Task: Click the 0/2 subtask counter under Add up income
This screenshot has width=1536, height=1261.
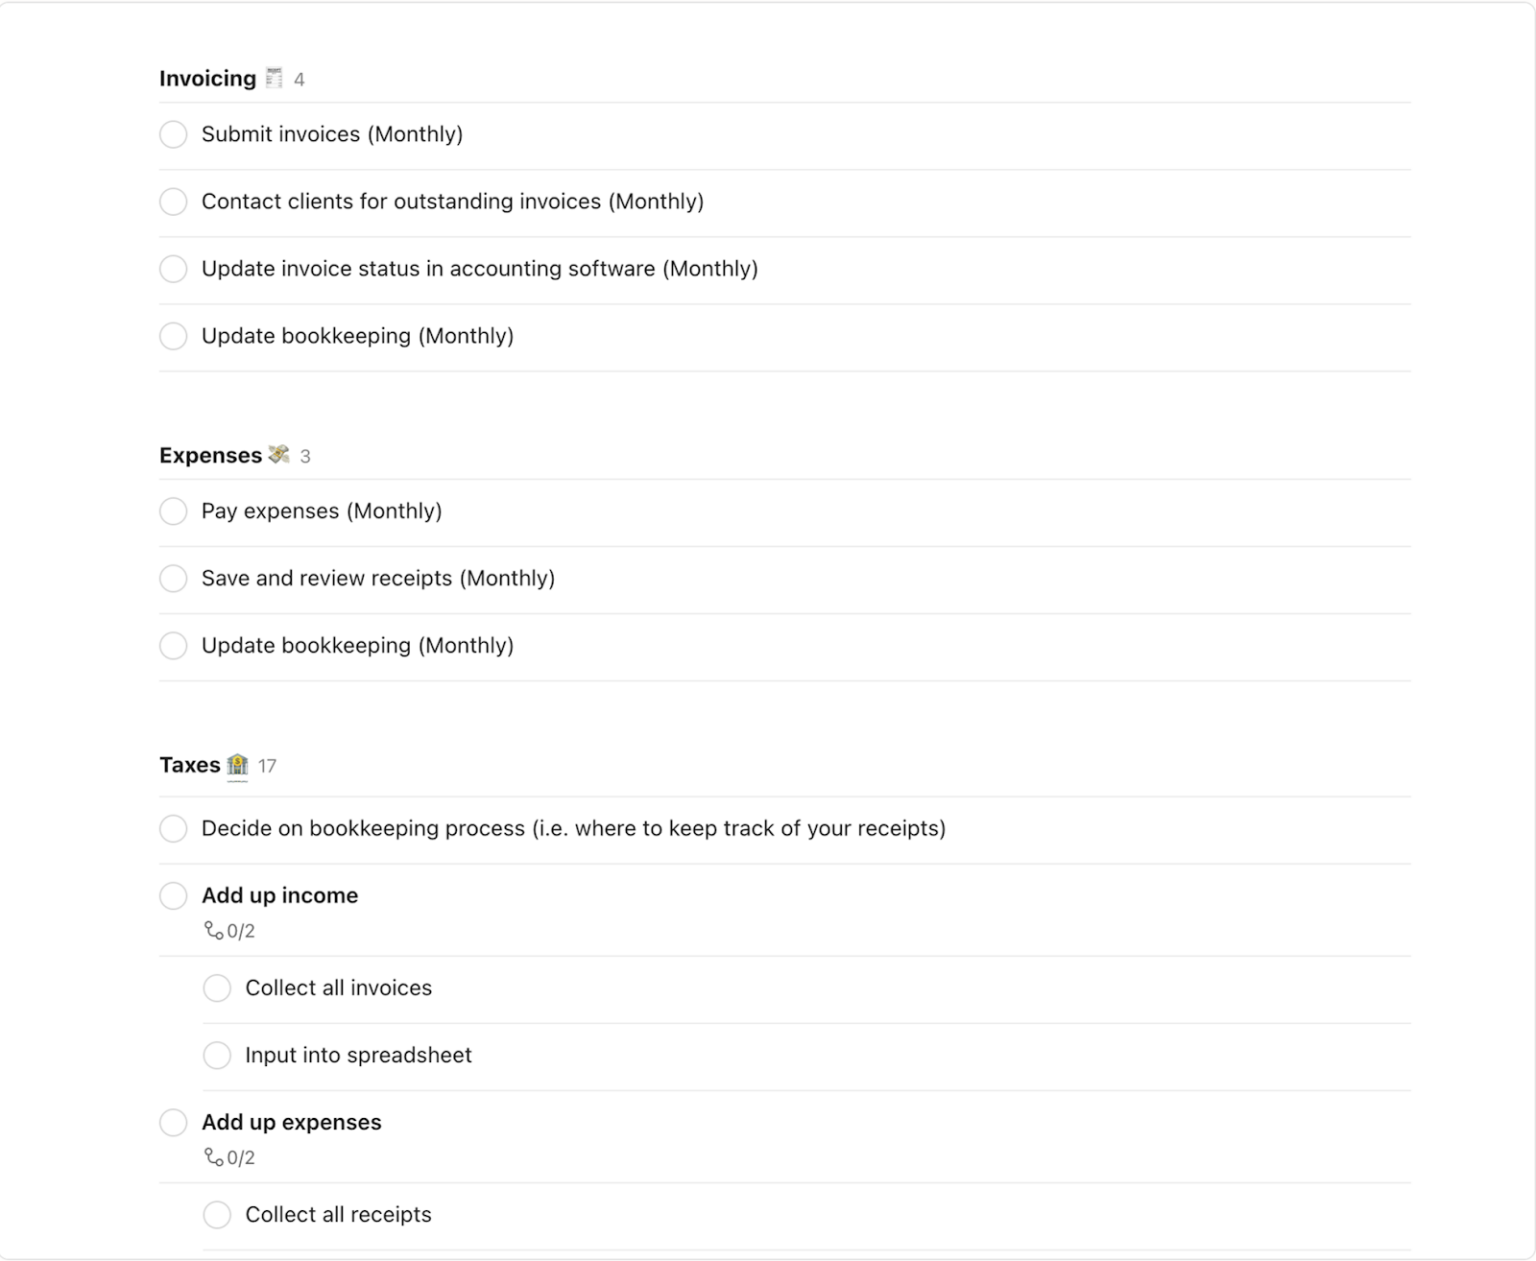Action: pos(239,930)
